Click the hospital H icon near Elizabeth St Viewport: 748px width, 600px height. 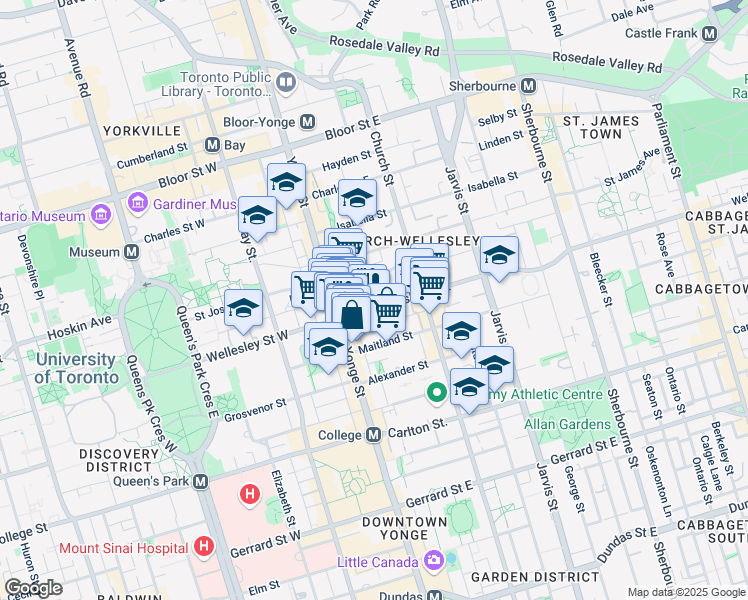pos(249,495)
